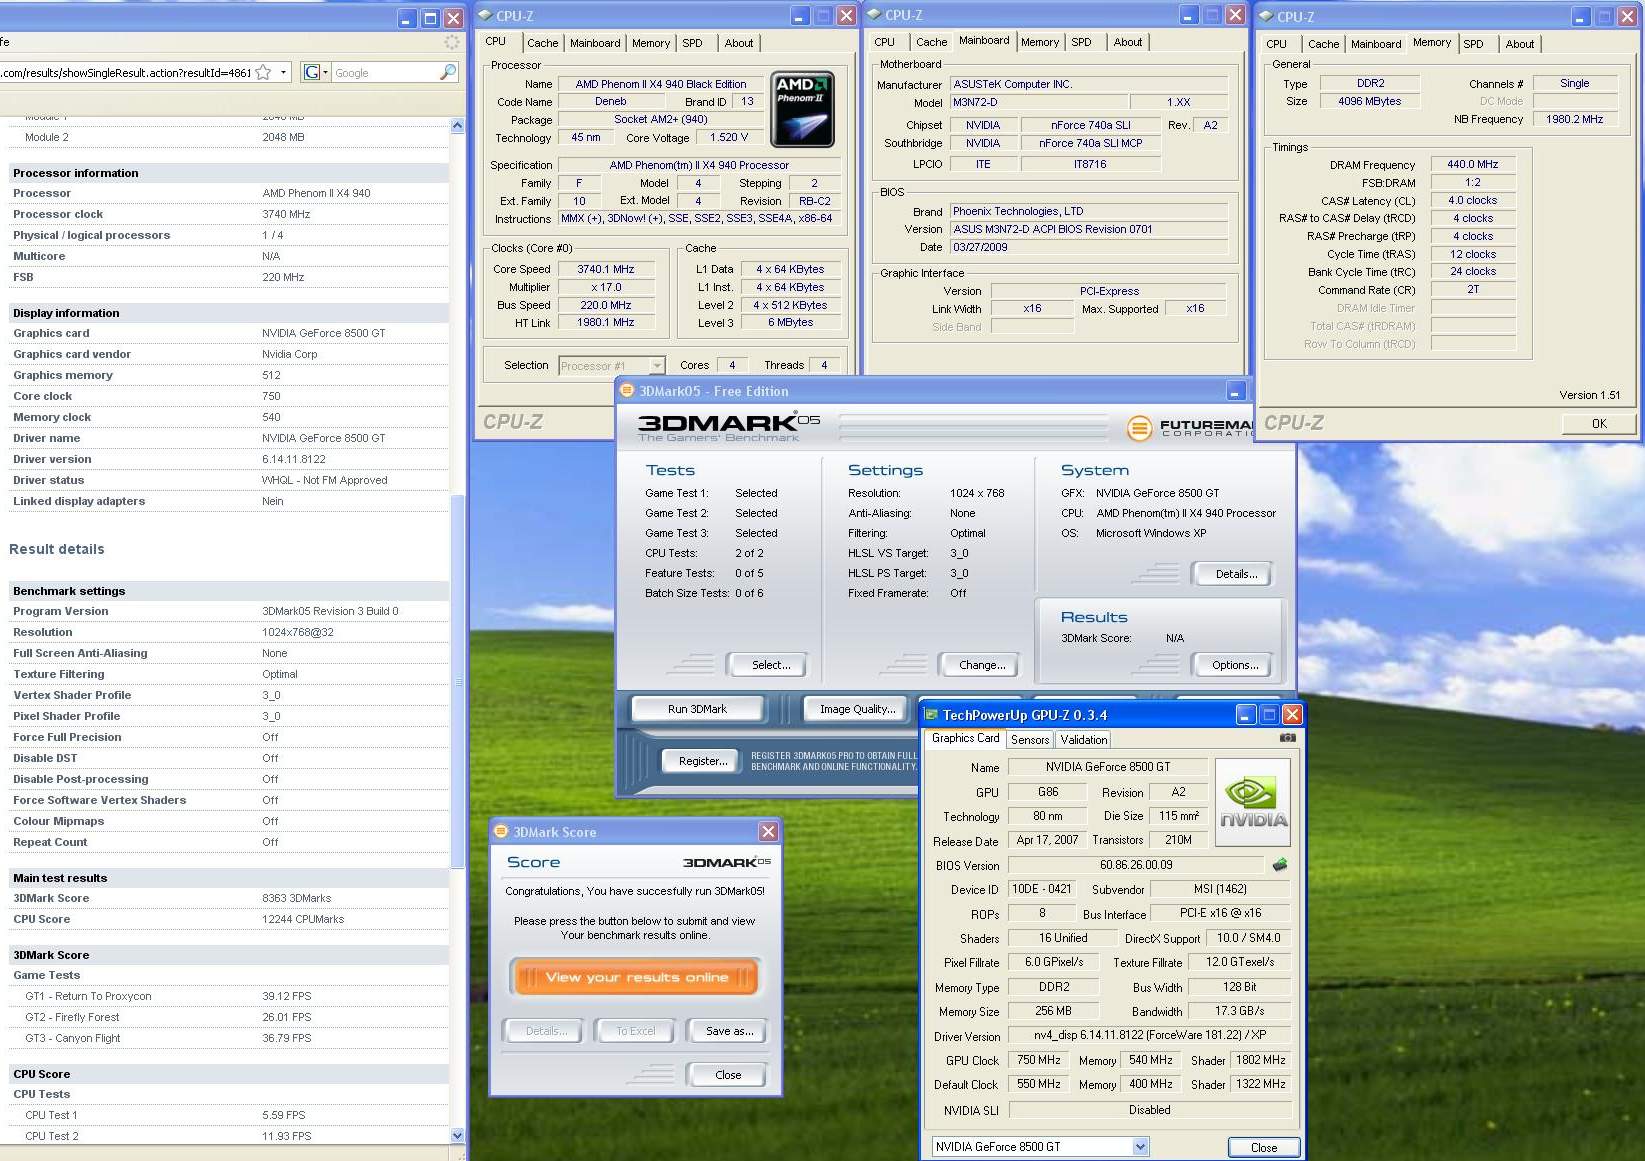This screenshot has height=1161, width=1645.
Task: Open the About tab in CPU-Z Memory window
Action: (x=1519, y=44)
